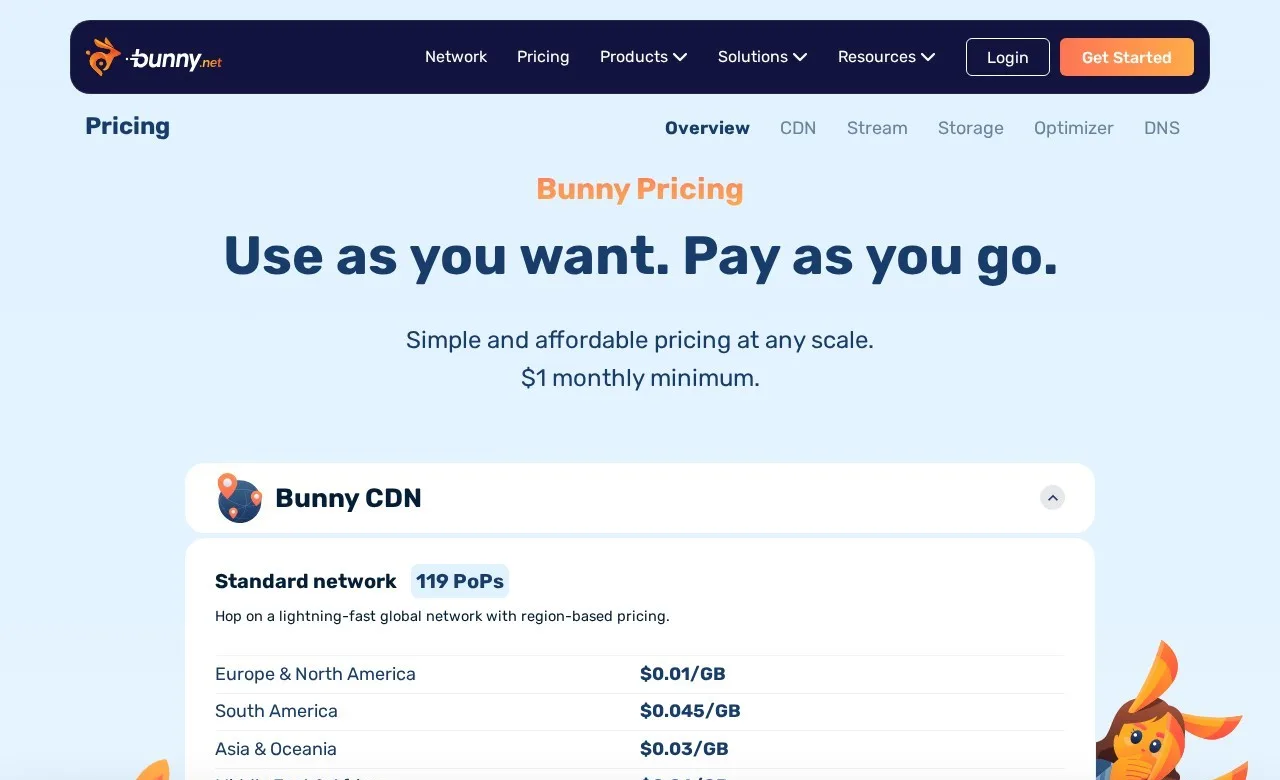Switch to the DNS pricing tab
This screenshot has height=780, width=1280.
[1161, 128]
